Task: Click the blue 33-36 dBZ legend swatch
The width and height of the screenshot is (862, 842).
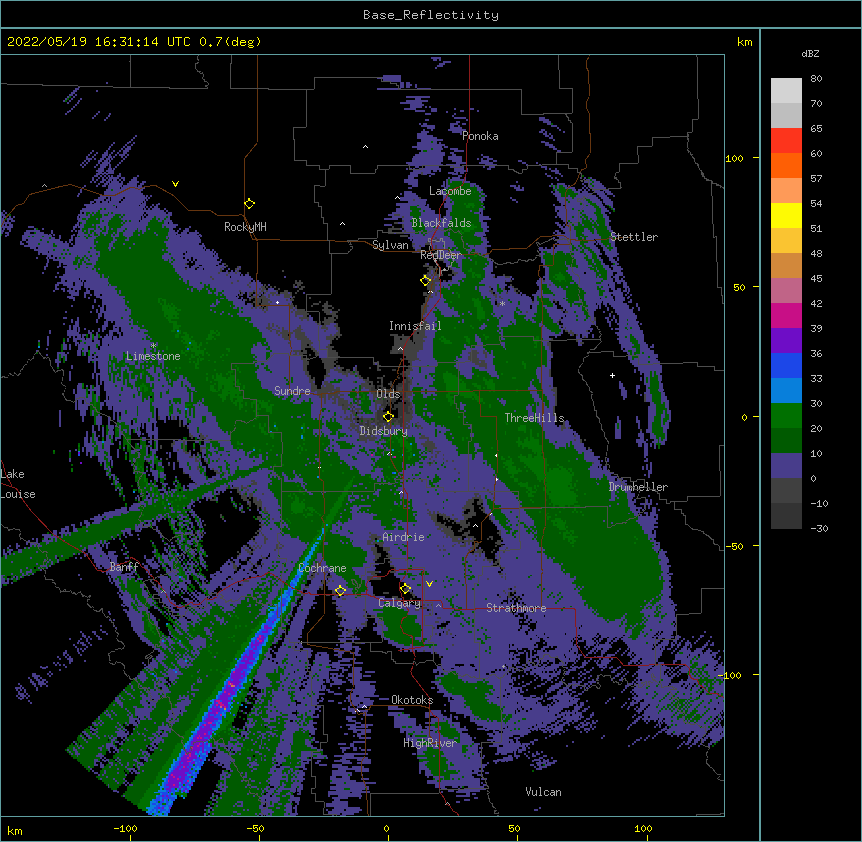Action: (786, 365)
